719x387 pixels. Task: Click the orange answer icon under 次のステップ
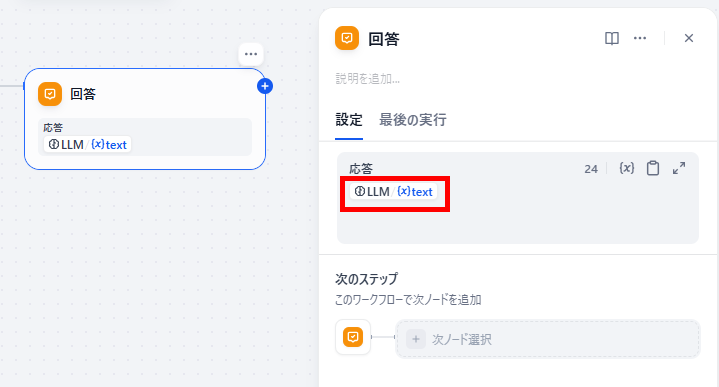[x=353, y=337]
